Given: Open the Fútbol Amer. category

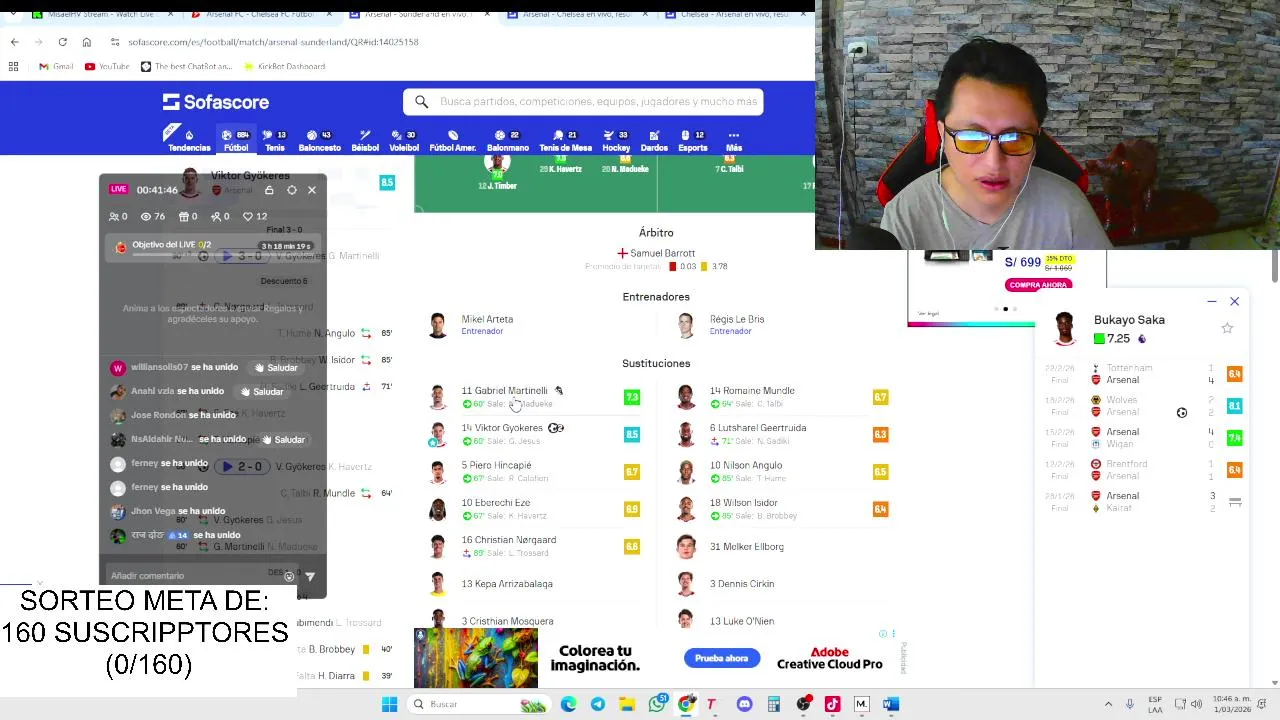Looking at the screenshot, I should (x=452, y=140).
